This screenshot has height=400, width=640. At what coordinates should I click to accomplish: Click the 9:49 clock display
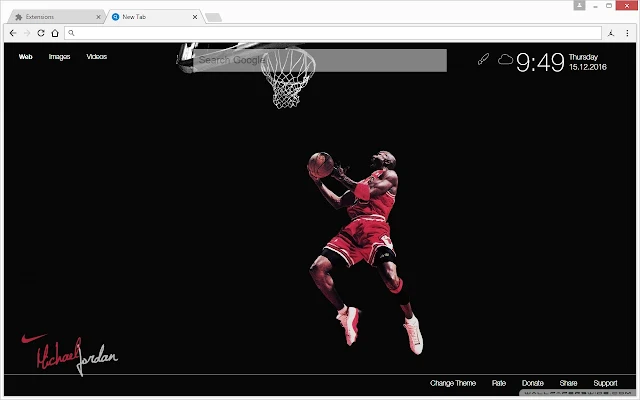(x=540, y=62)
